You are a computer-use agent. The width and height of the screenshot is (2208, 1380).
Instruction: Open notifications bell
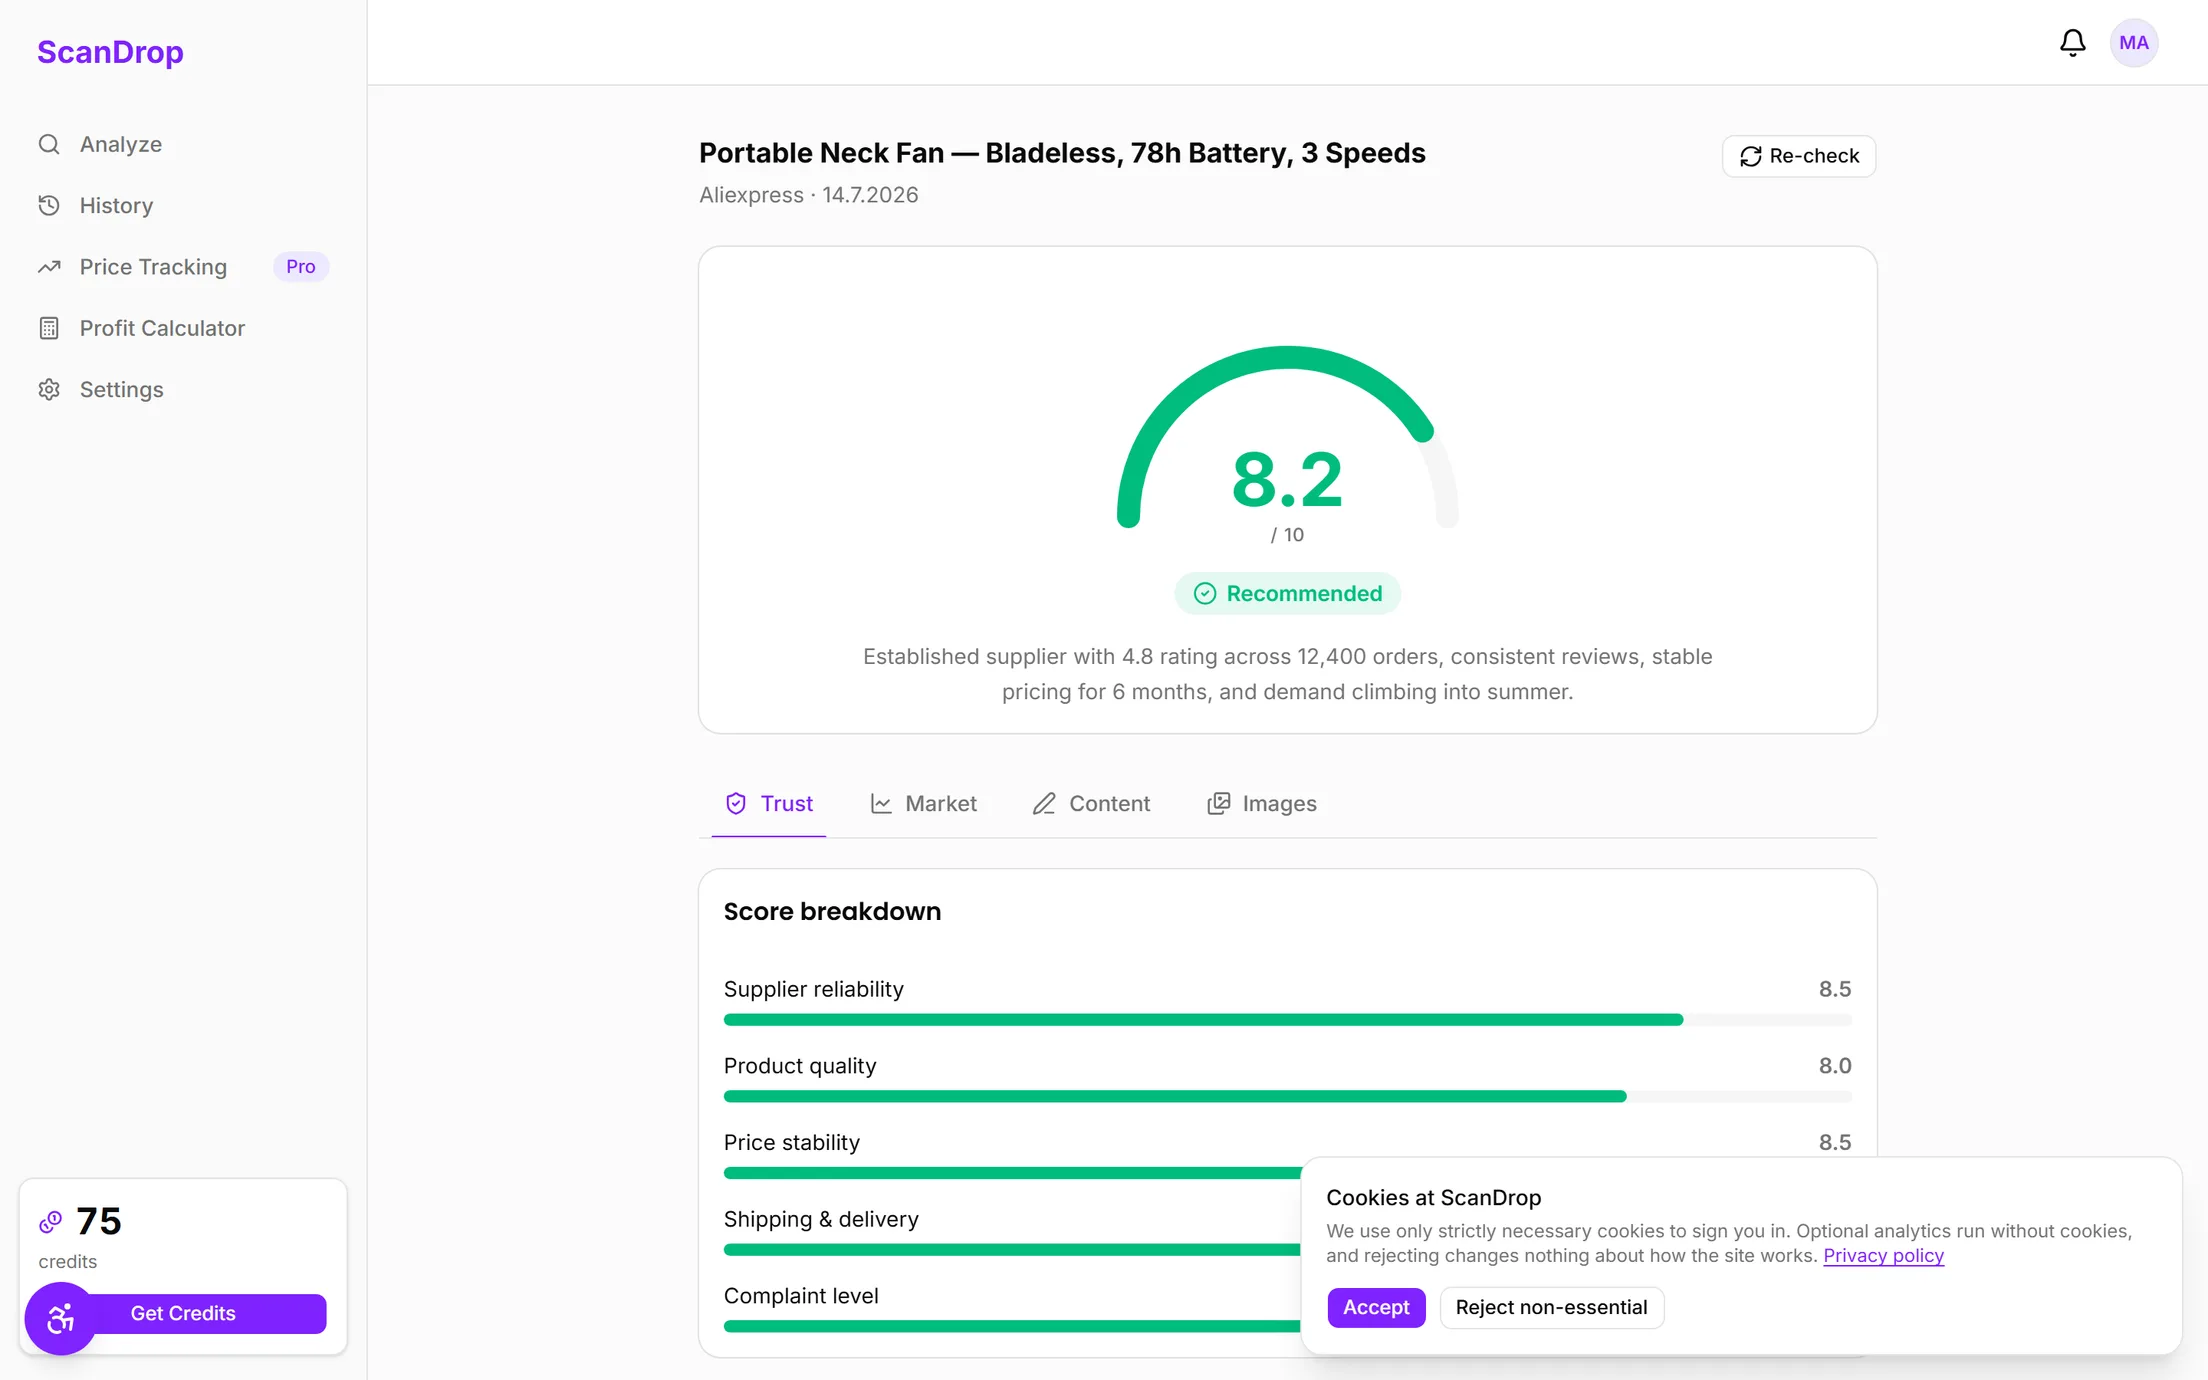click(x=2072, y=43)
